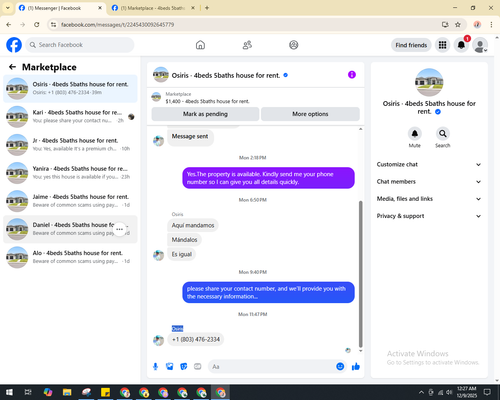
Task: Open the Menu grid icon
Action: pos(442,45)
